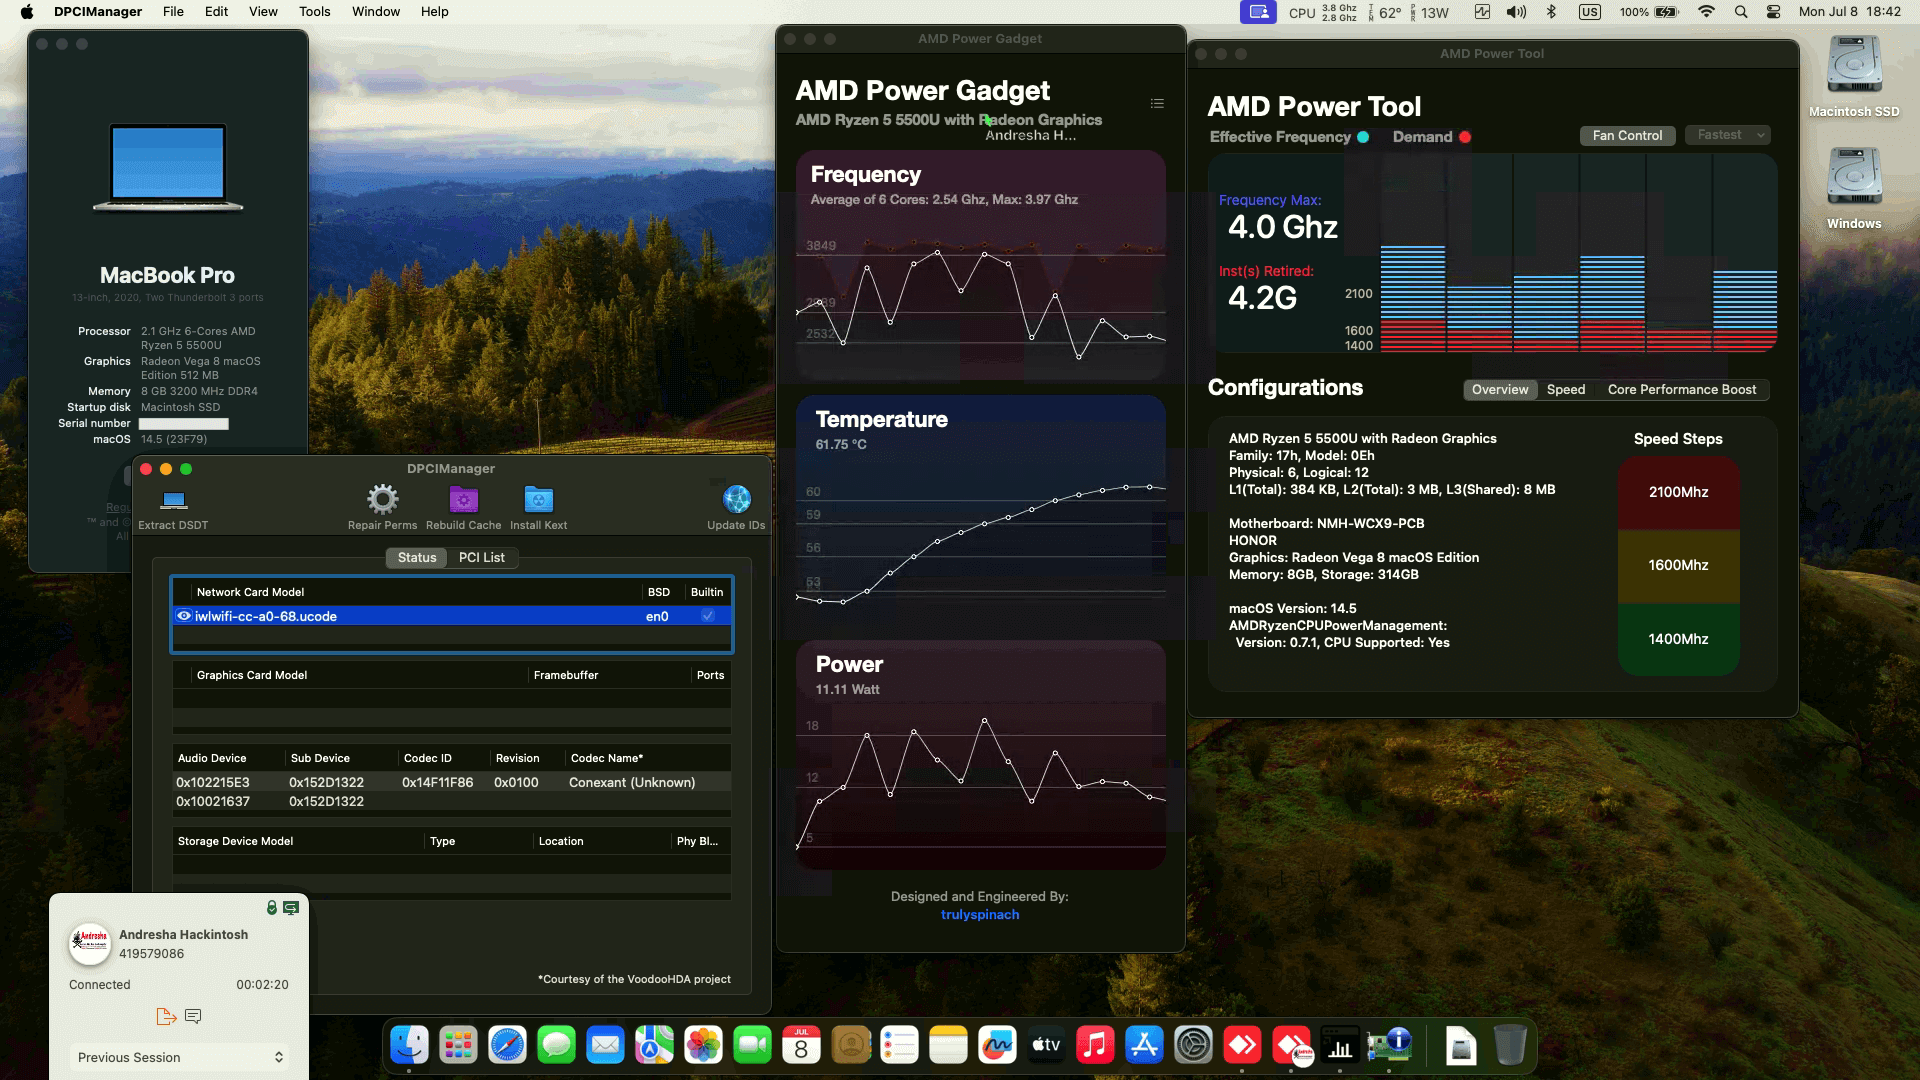The width and height of the screenshot is (1920, 1080).
Task: Click the 1600Mhz speed step
Action: coord(1678,566)
